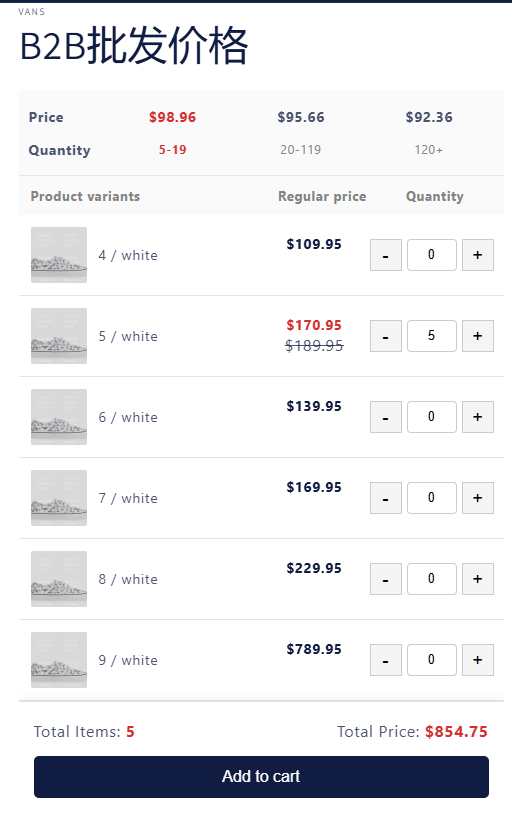The height and width of the screenshot is (817, 512).
Task: Select the 120+ quantity tier
Action: pyautogui.click(x=429, y=150)
